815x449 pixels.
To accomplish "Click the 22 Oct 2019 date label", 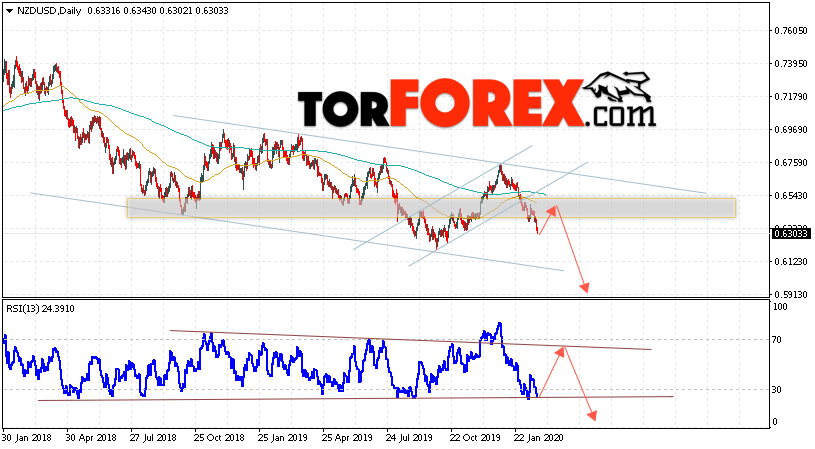I will (475, 438).
